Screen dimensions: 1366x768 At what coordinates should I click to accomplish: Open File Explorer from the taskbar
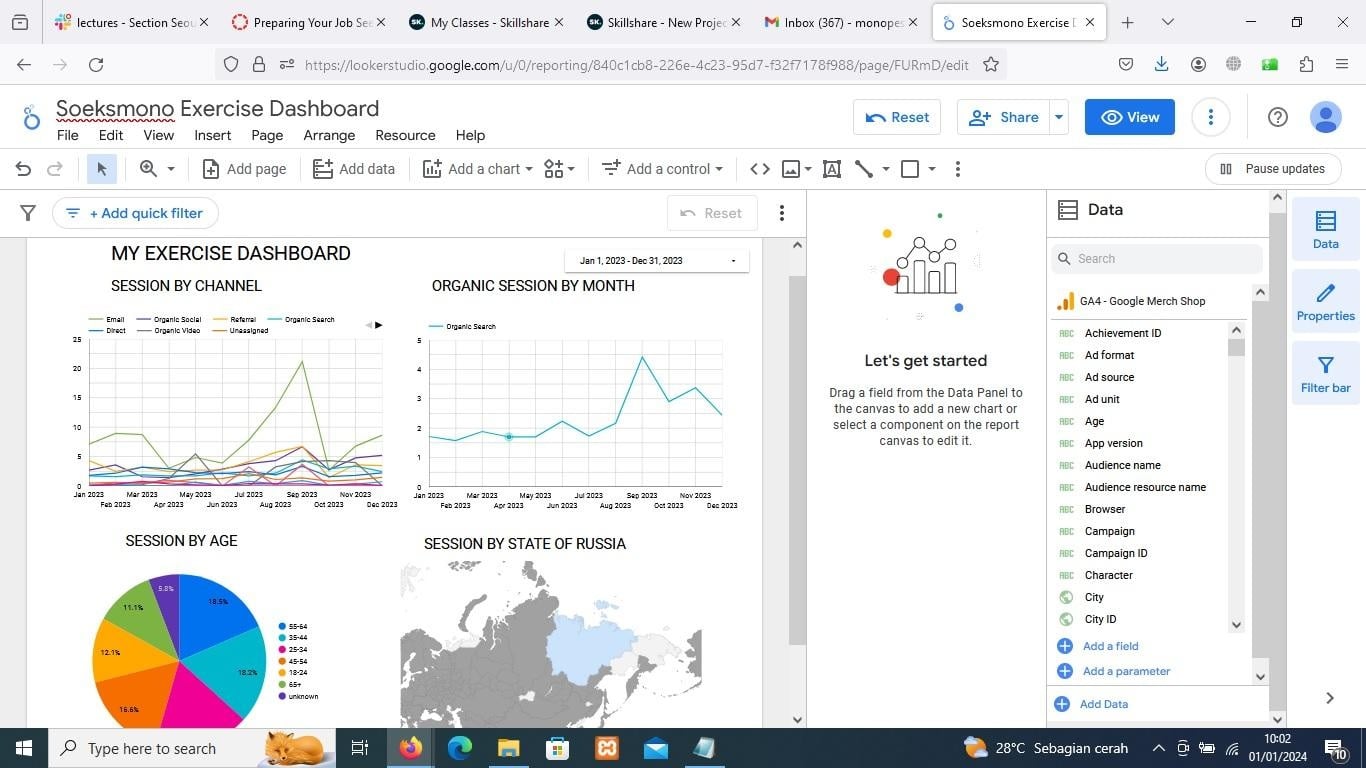509,748
